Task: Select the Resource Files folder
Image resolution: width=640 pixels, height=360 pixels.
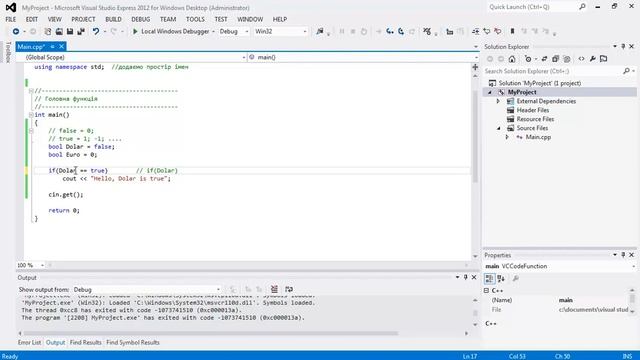Action: pos(535,119)
